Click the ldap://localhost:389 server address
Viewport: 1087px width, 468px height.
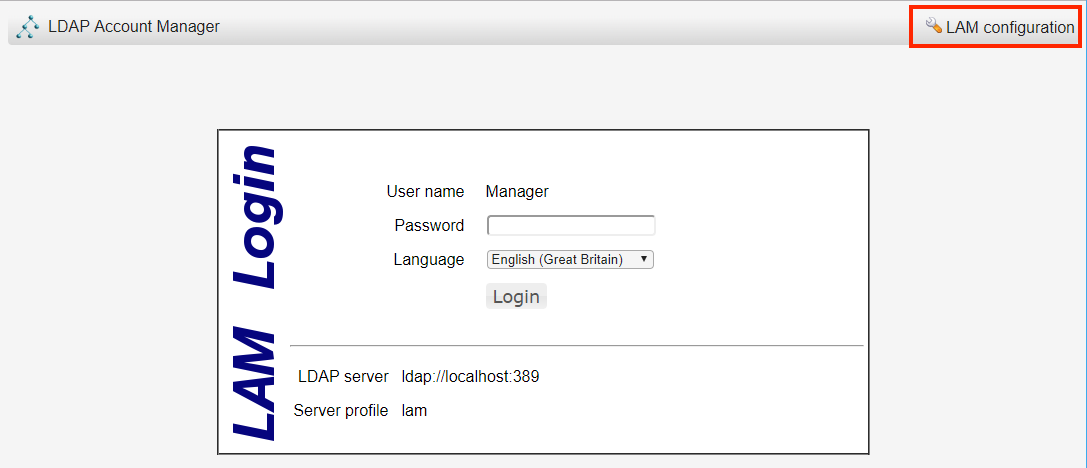coord(470,377)
